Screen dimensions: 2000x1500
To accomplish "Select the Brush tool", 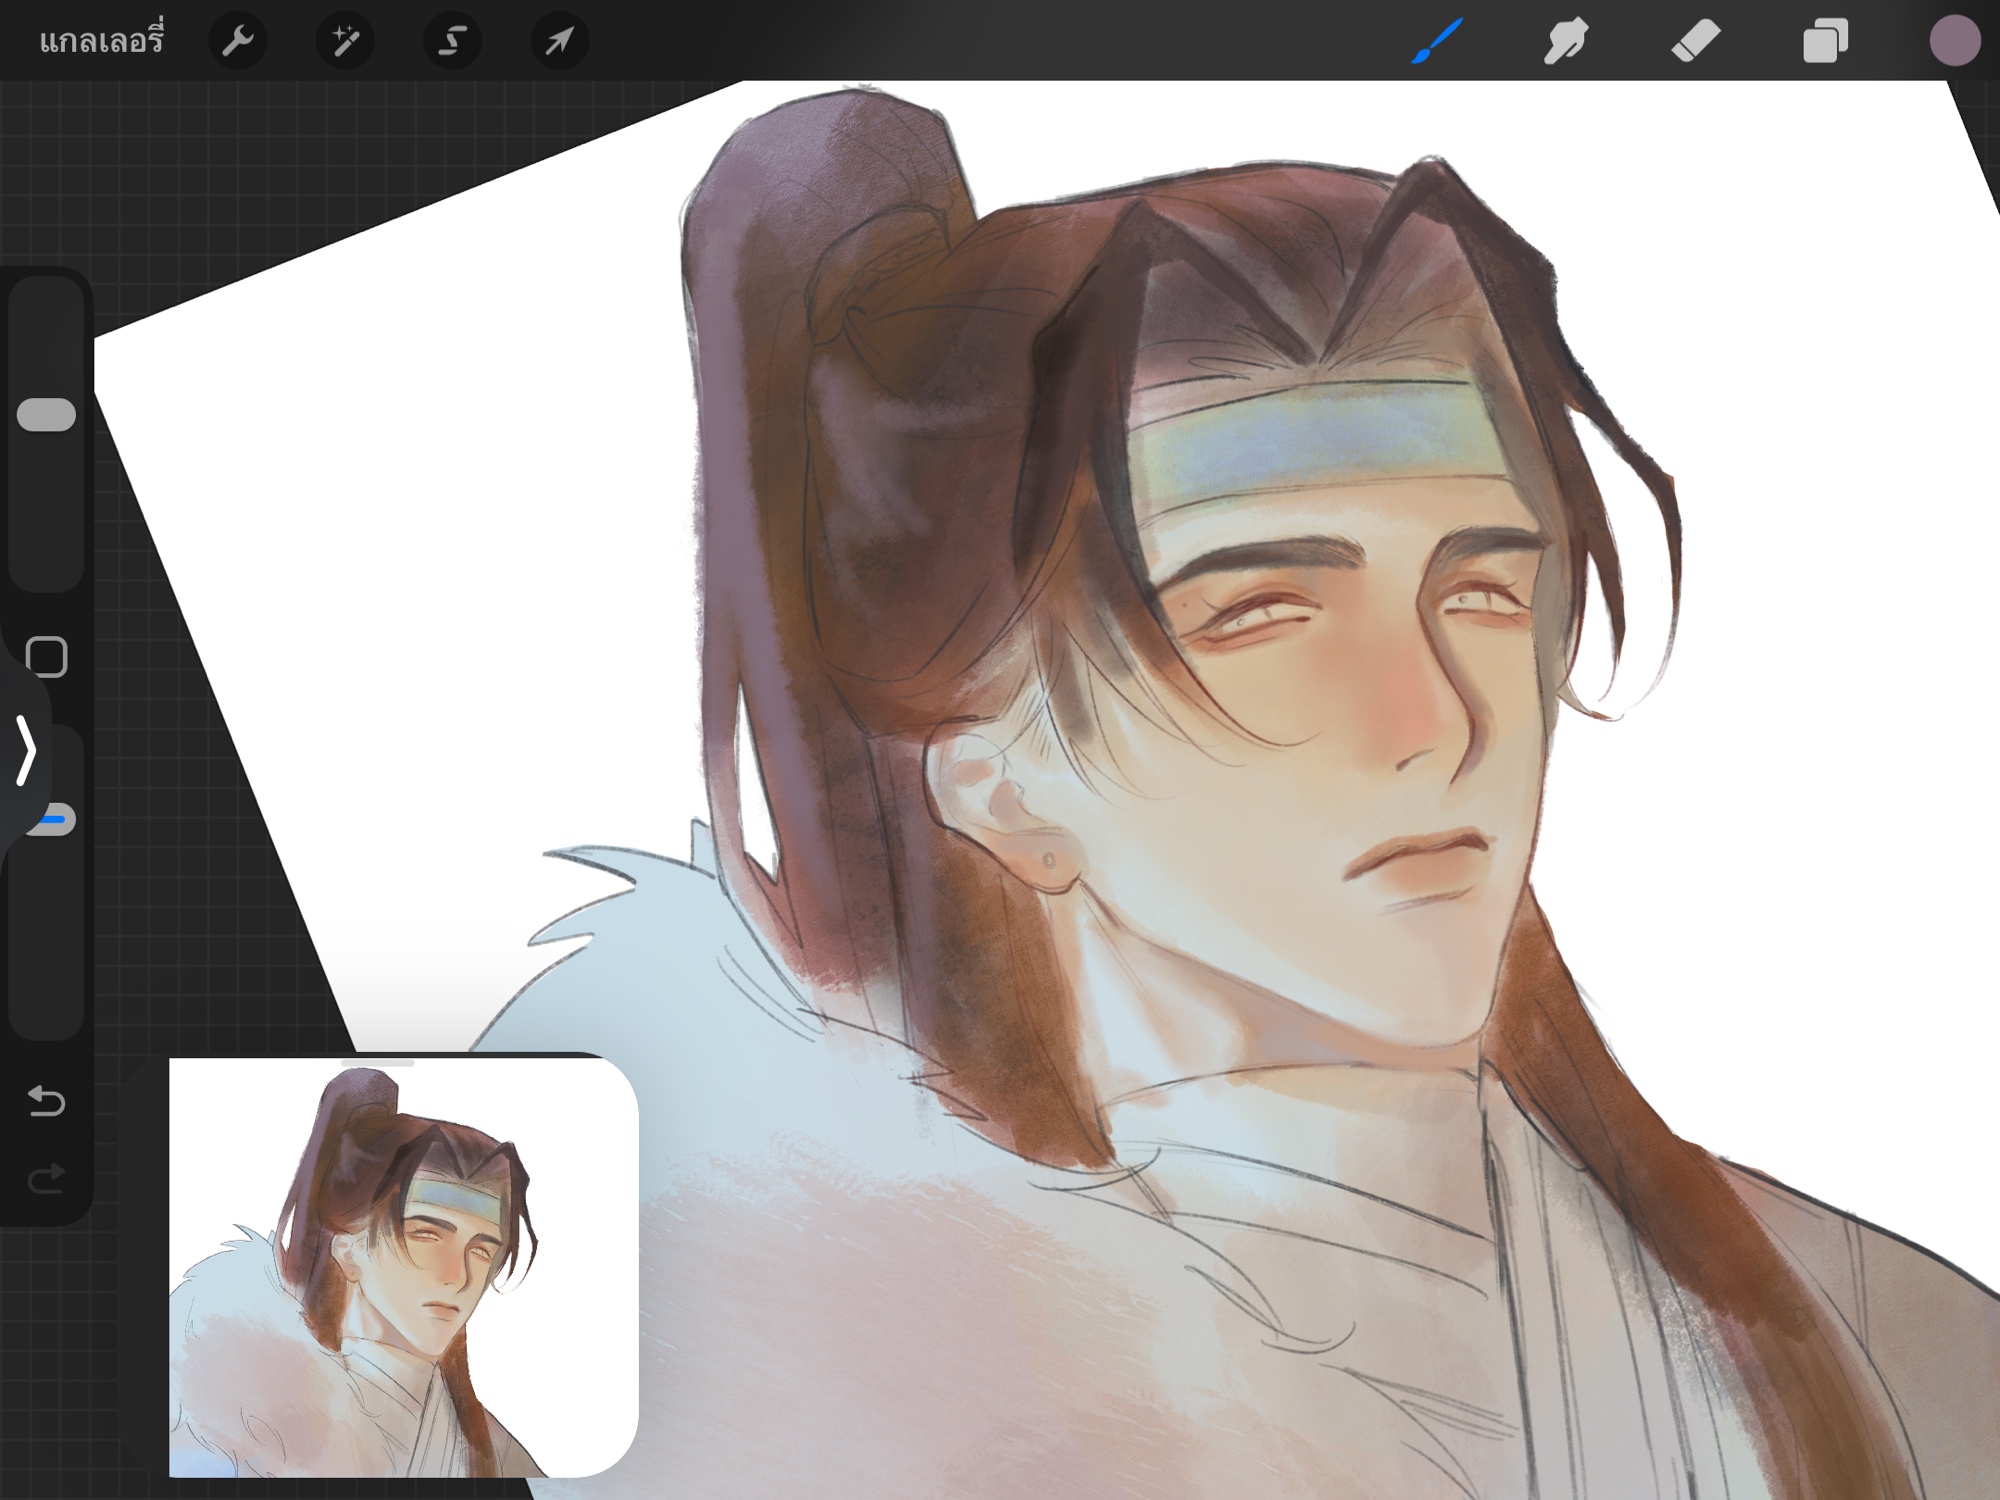I will click(x=1437, y=41).
